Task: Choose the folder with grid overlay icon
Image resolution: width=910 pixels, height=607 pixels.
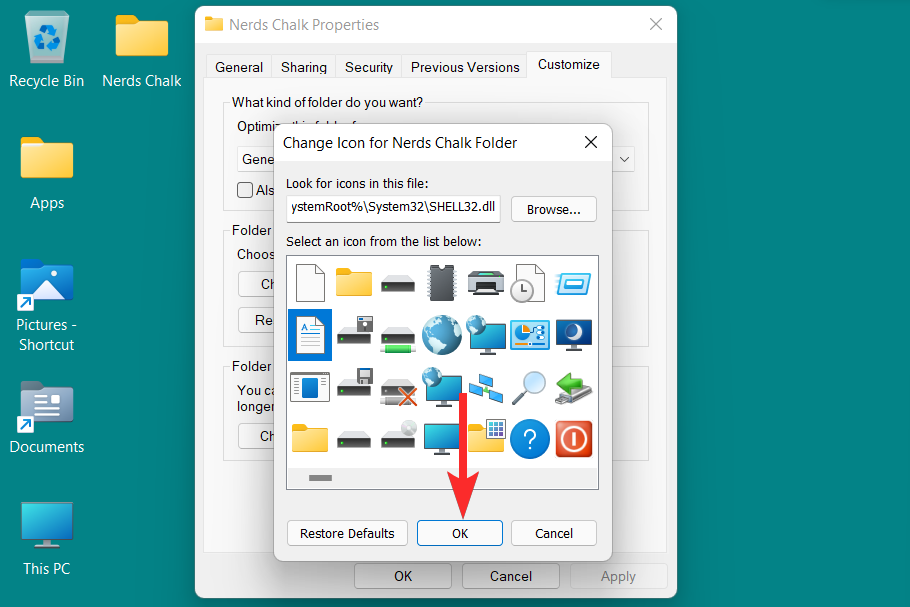Action: tap(486, 435)
